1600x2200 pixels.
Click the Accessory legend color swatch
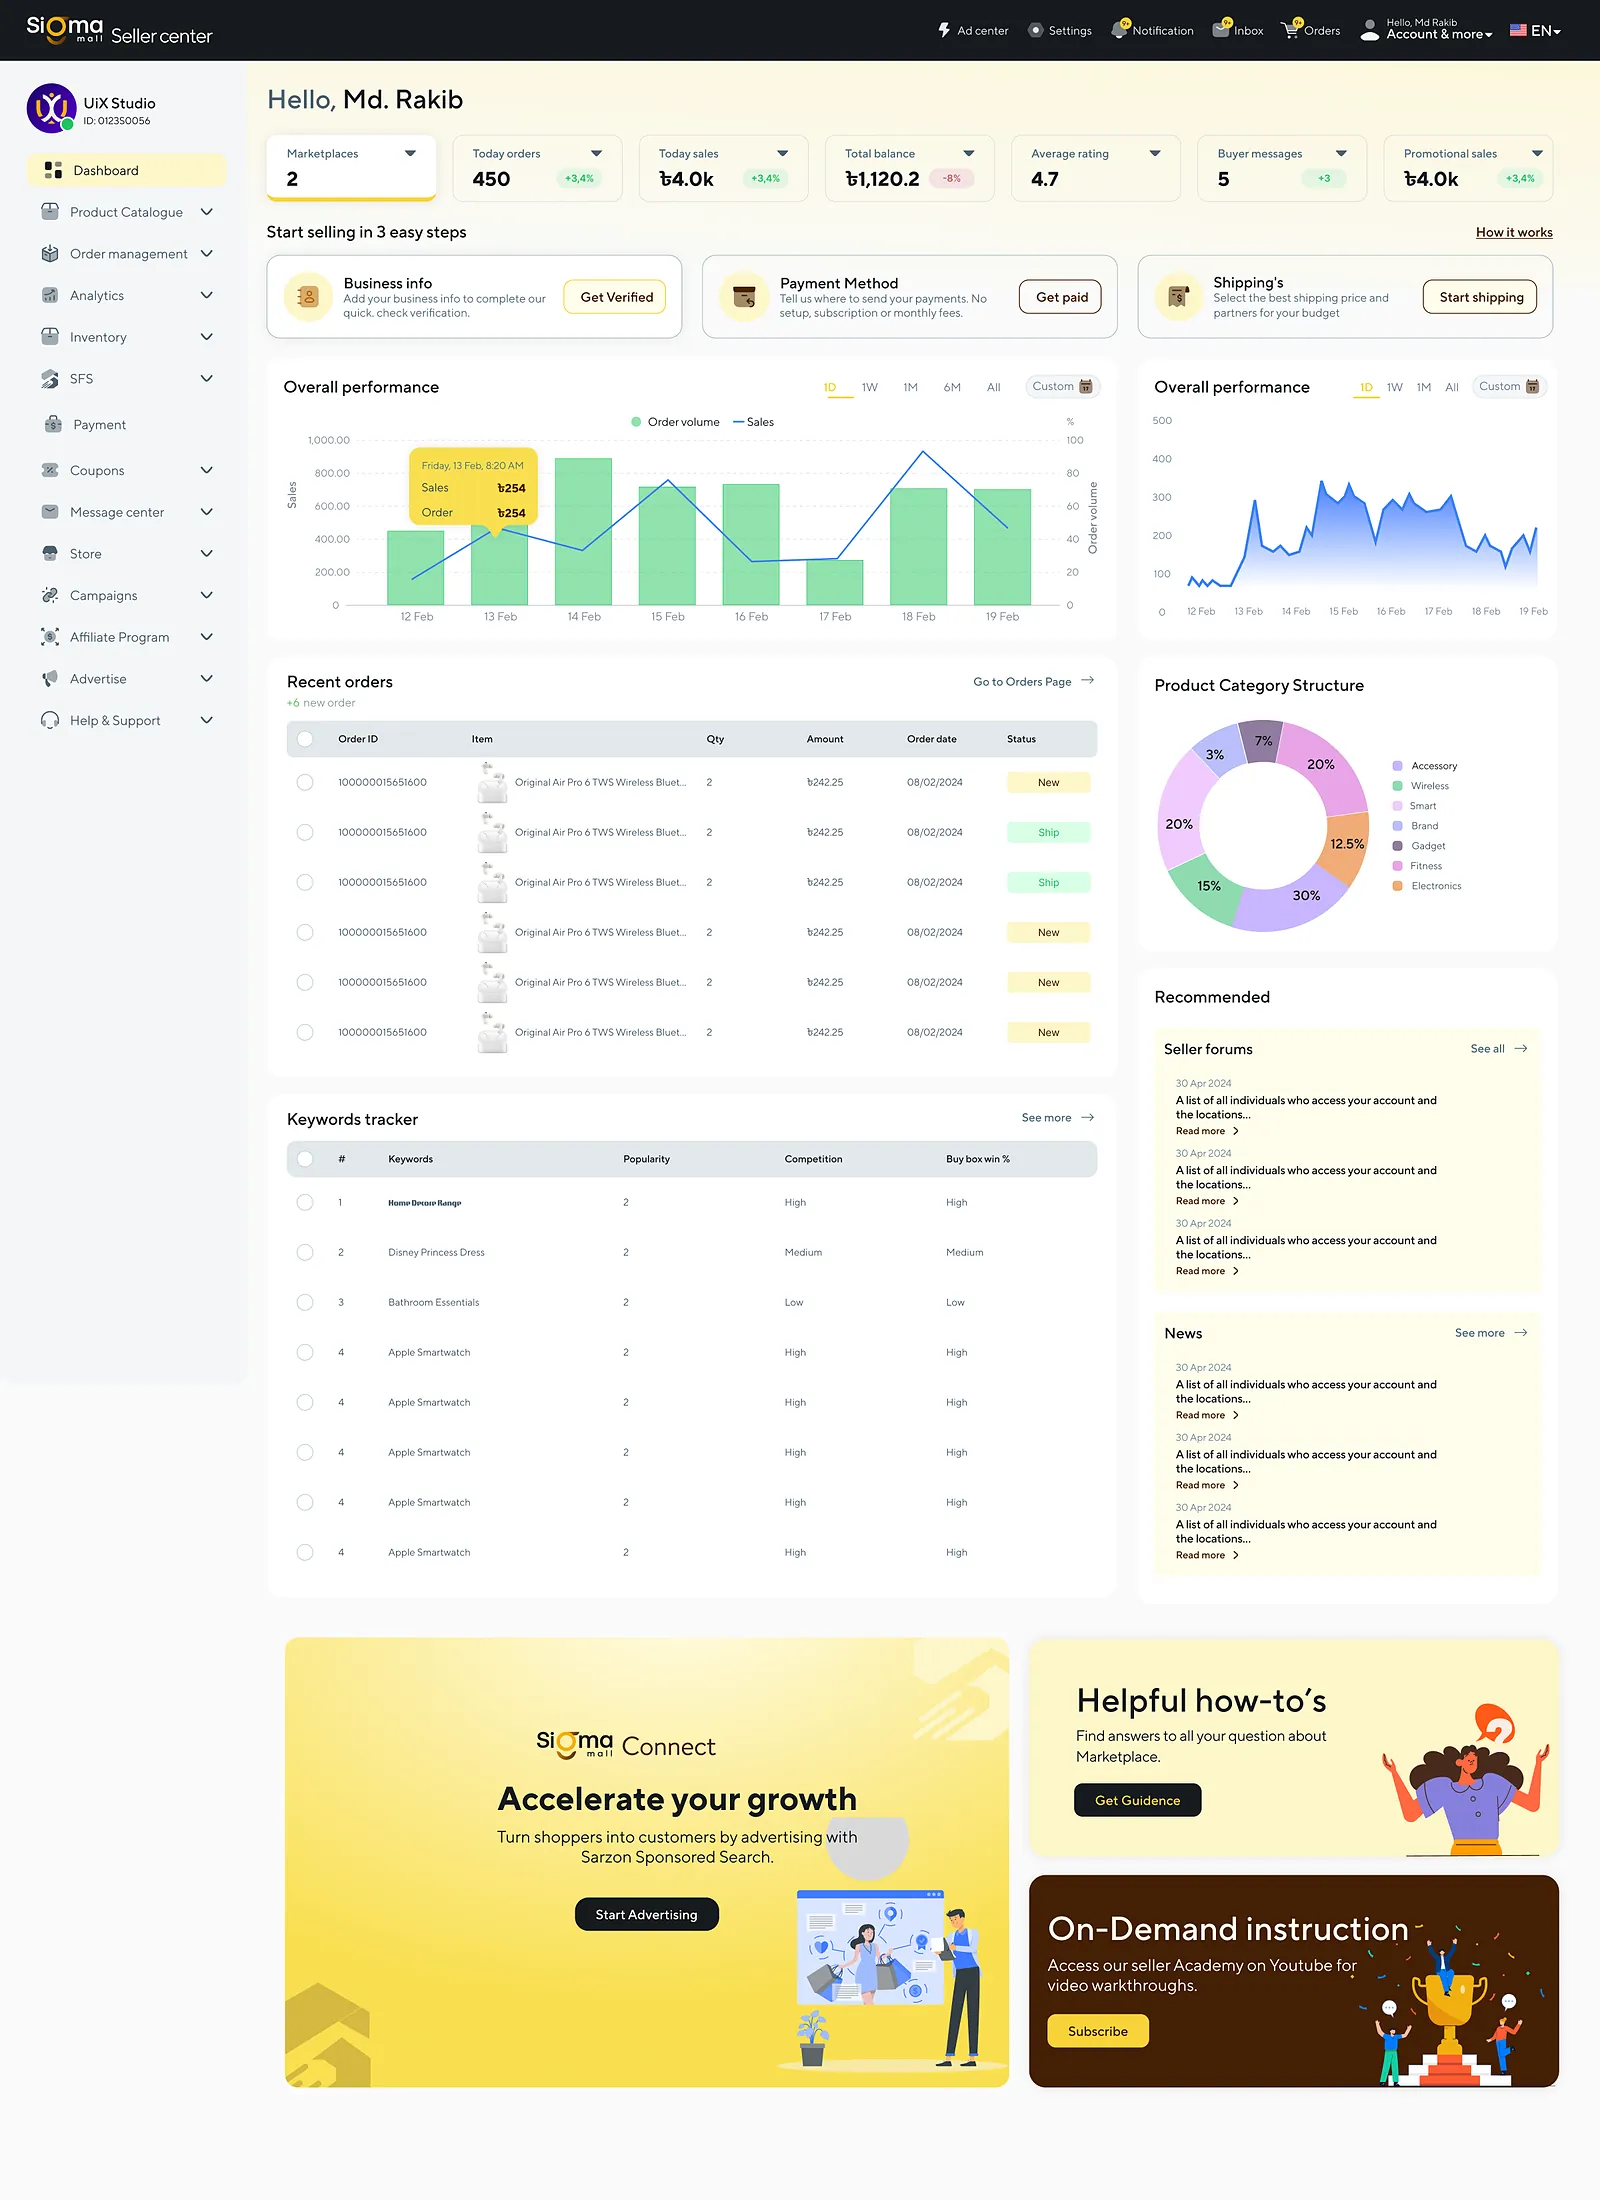point(1397,766)
